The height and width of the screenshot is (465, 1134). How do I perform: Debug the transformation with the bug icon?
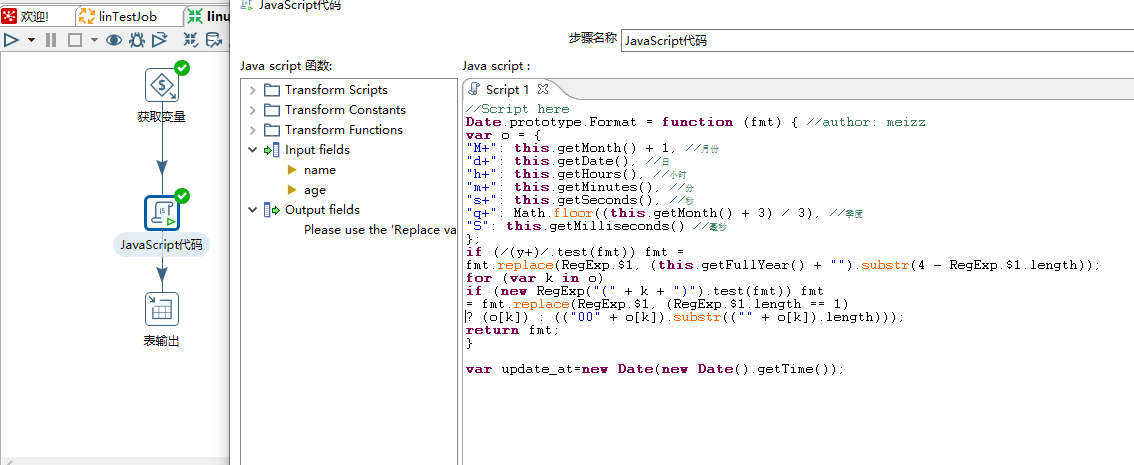[137, 40]
